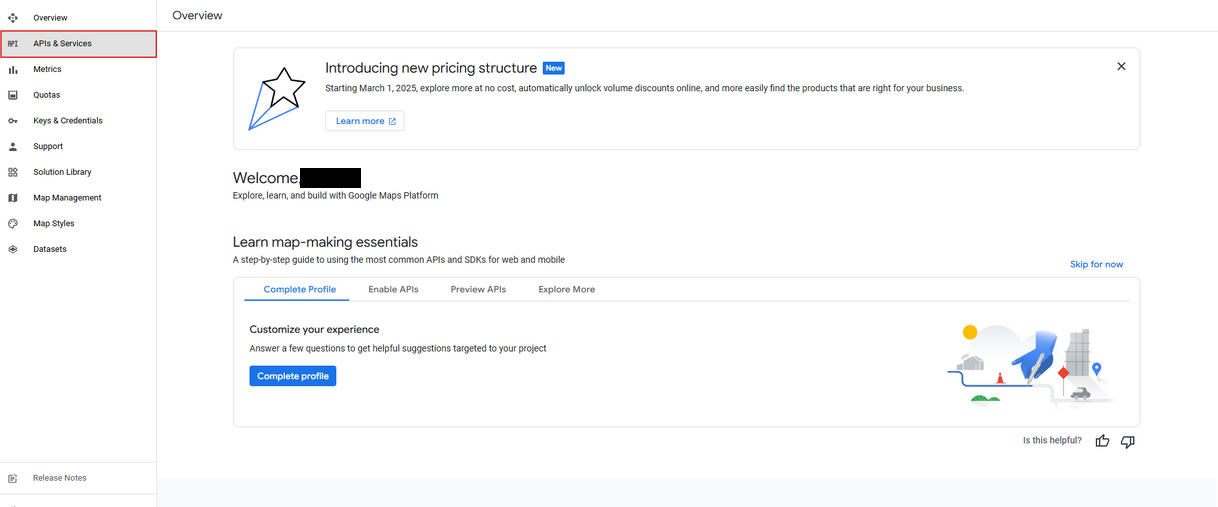Screen dimensions: 1218x507
Task: Go to Metrics page
Action: 78,70
